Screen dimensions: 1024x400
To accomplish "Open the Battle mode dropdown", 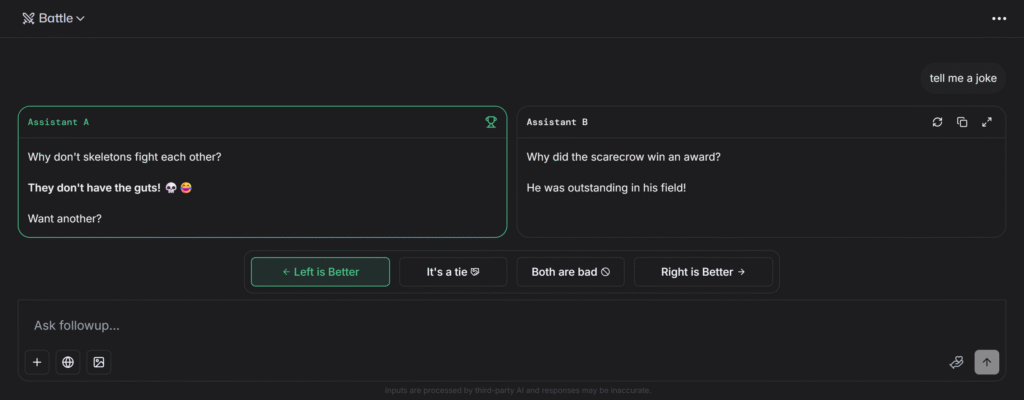I will pyautogui.click(x=55, y=18).
